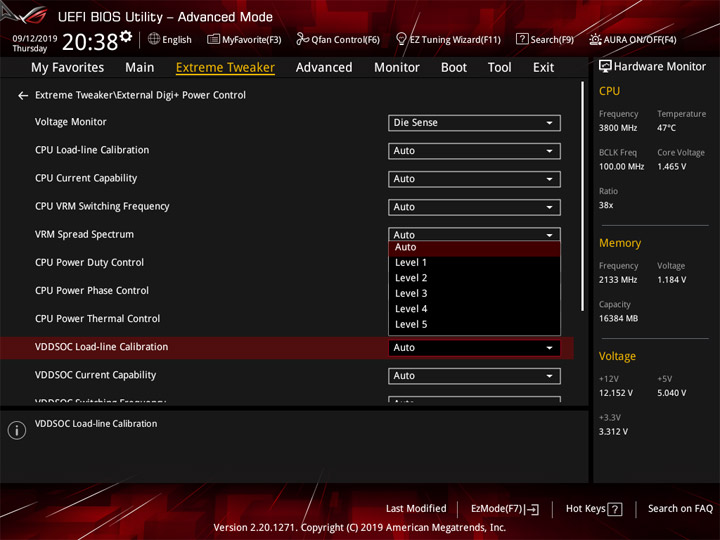Screen dimensions: 720x540
Task: Collapse the VRM Spread Spectrum dropdown
Action: pos(474,234)
